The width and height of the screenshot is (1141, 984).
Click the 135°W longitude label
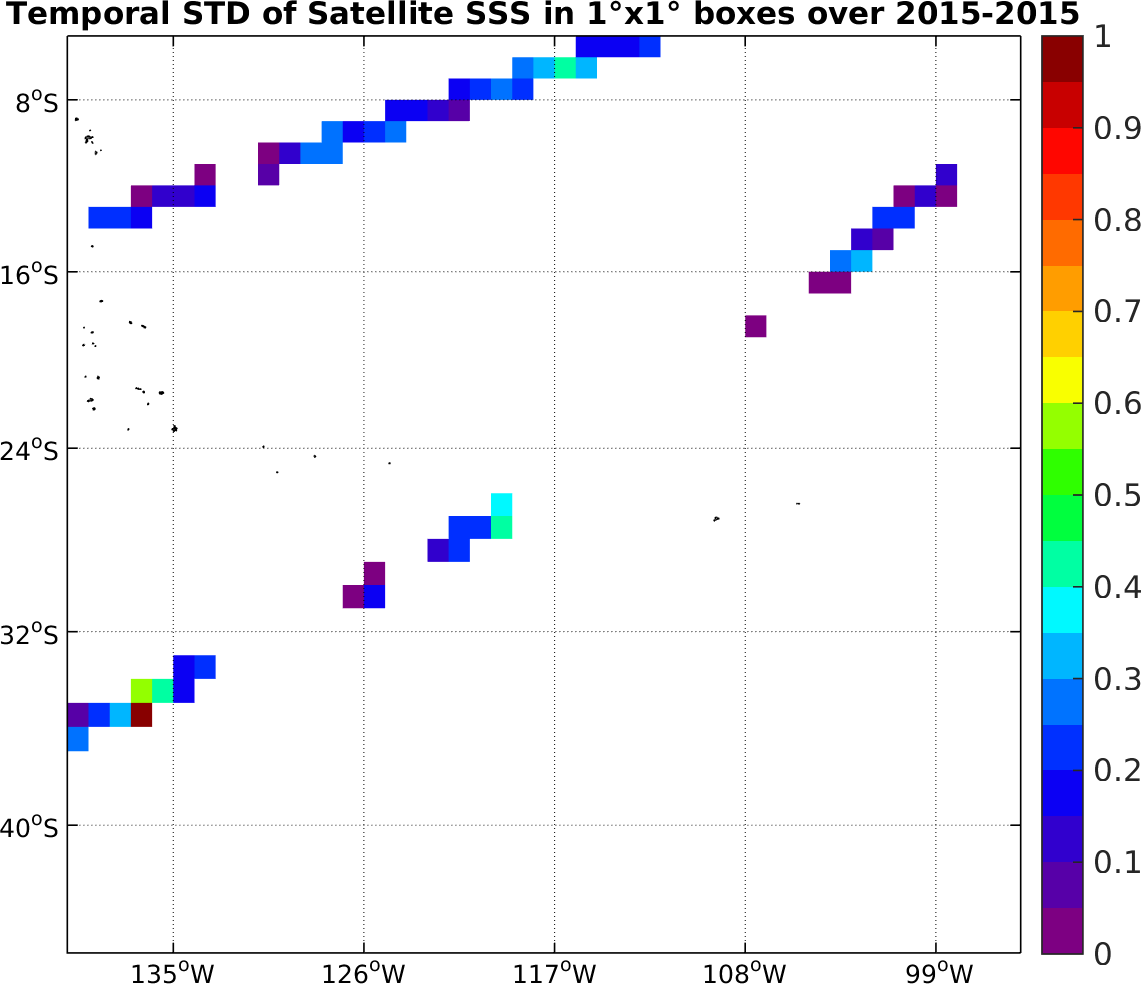click(x=172, y=972)
